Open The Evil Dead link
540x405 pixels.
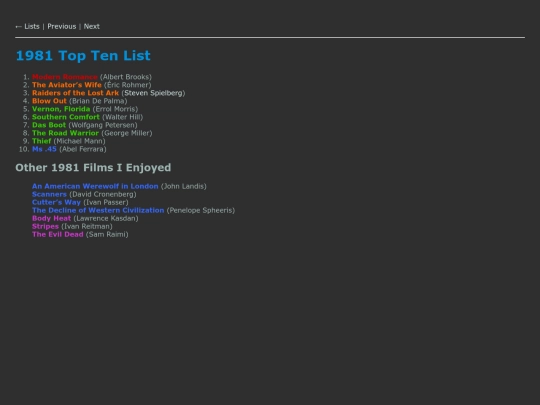58,235
